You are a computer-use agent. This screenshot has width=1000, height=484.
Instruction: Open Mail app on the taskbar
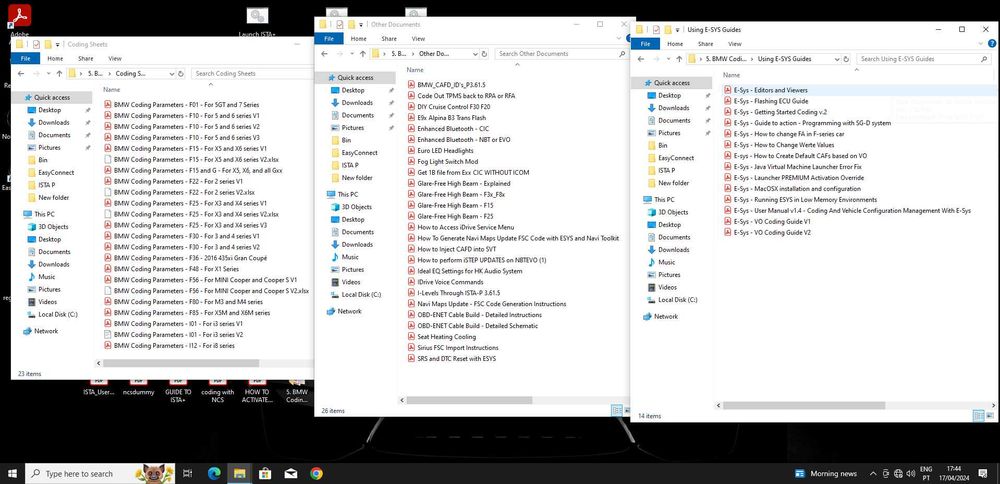click(290, 474)
